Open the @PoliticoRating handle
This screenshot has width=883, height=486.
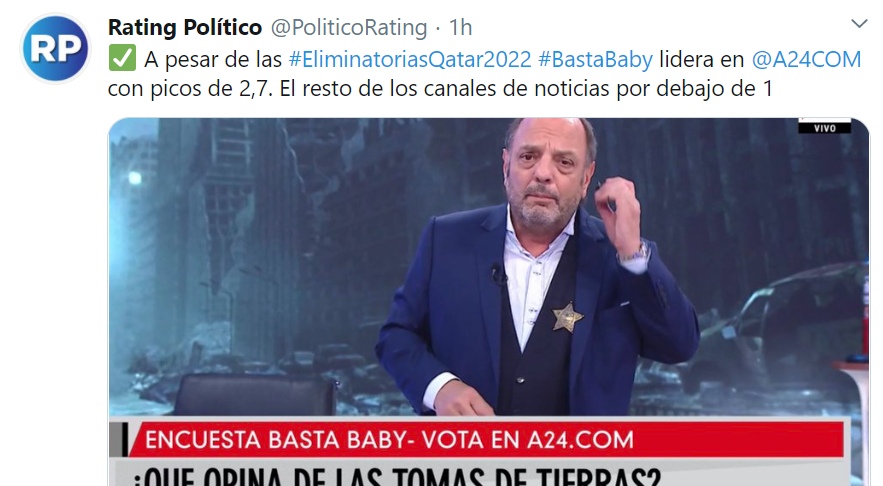[x=349, y=28]
